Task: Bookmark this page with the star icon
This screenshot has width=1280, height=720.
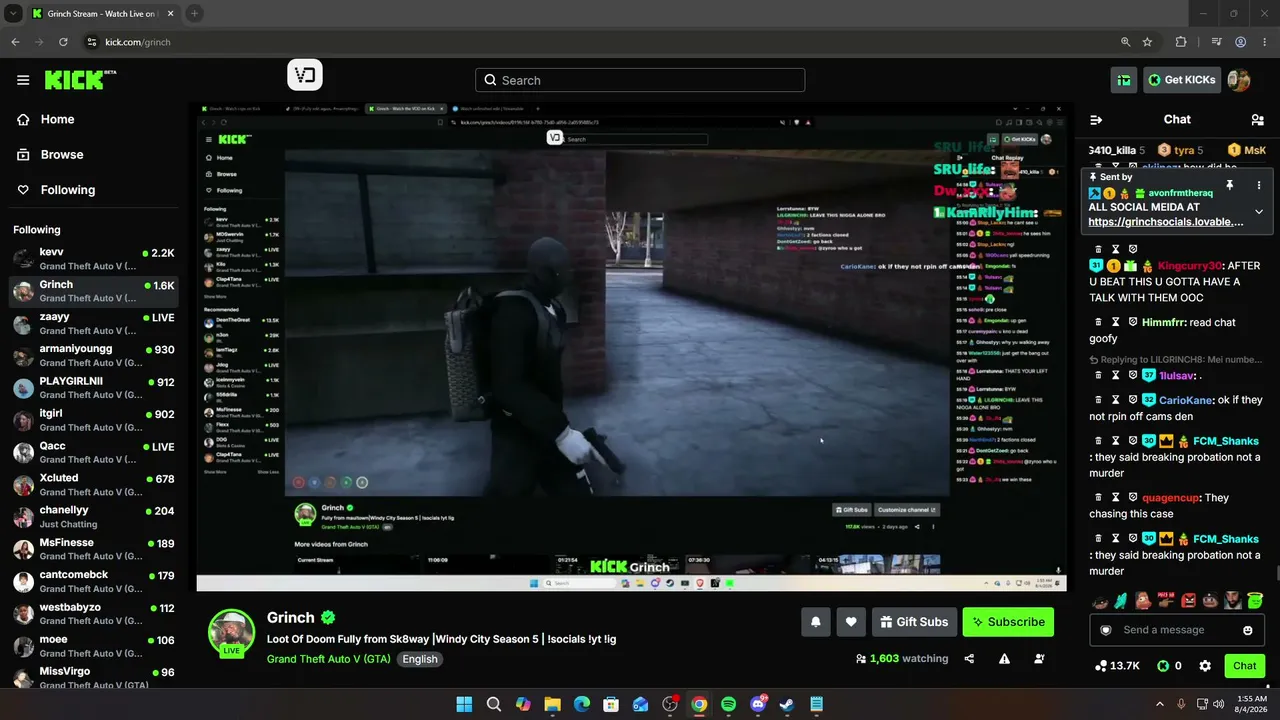Action: point(1147,42)
